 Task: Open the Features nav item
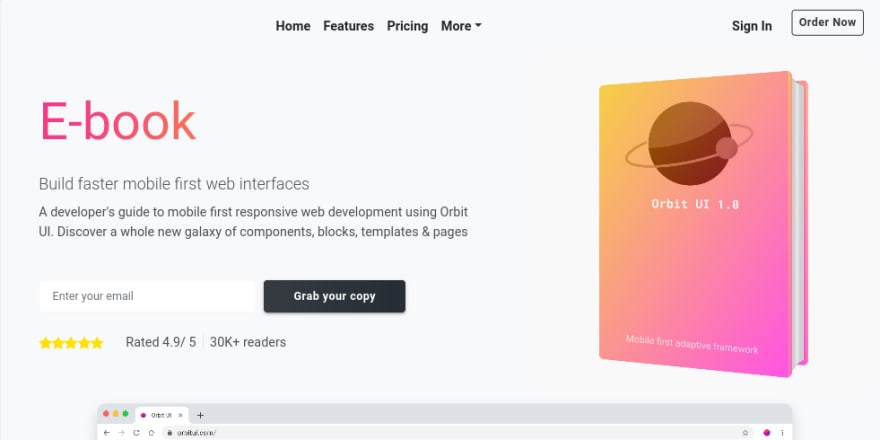point(349,26)
